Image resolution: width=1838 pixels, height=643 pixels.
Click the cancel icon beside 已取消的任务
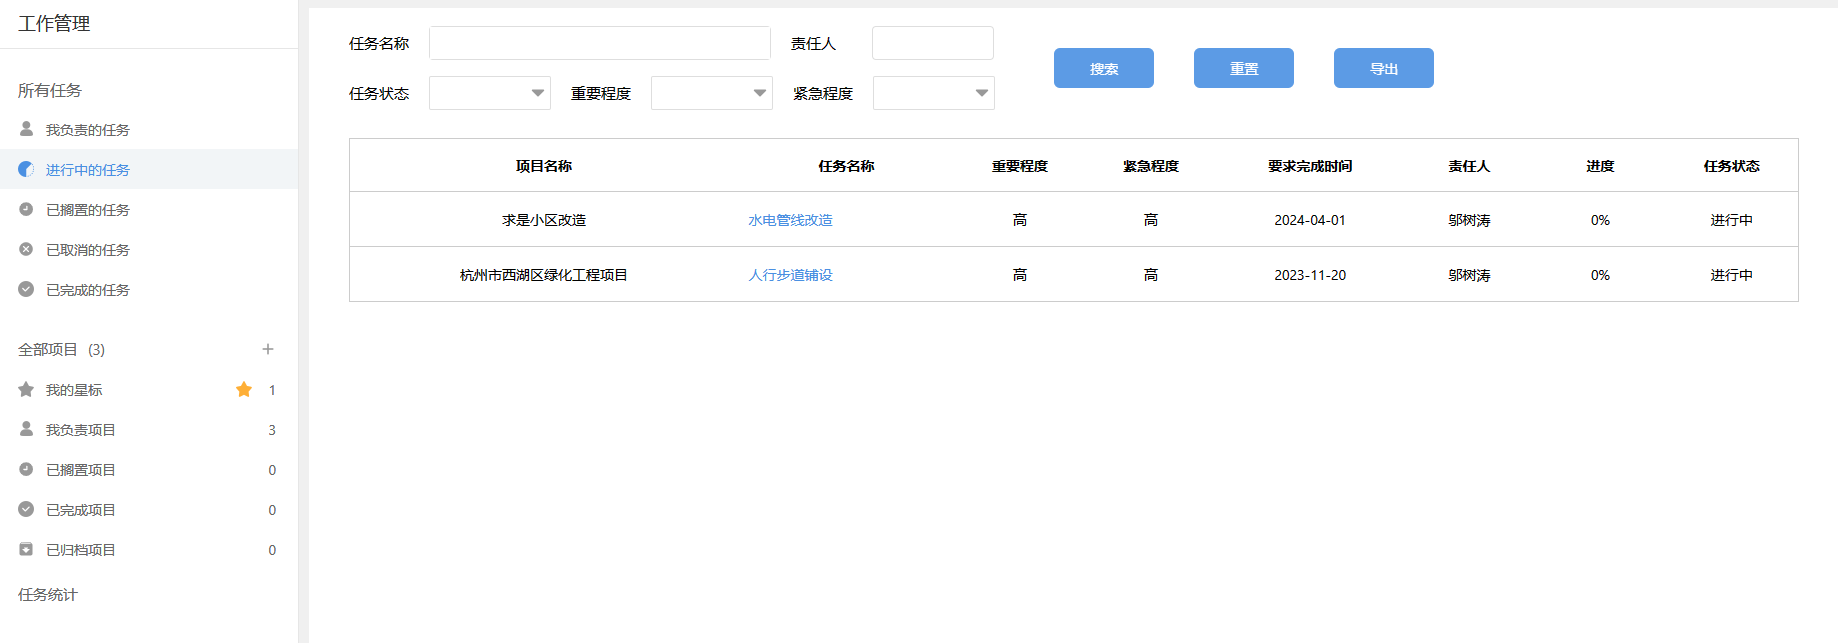(26, 250)
